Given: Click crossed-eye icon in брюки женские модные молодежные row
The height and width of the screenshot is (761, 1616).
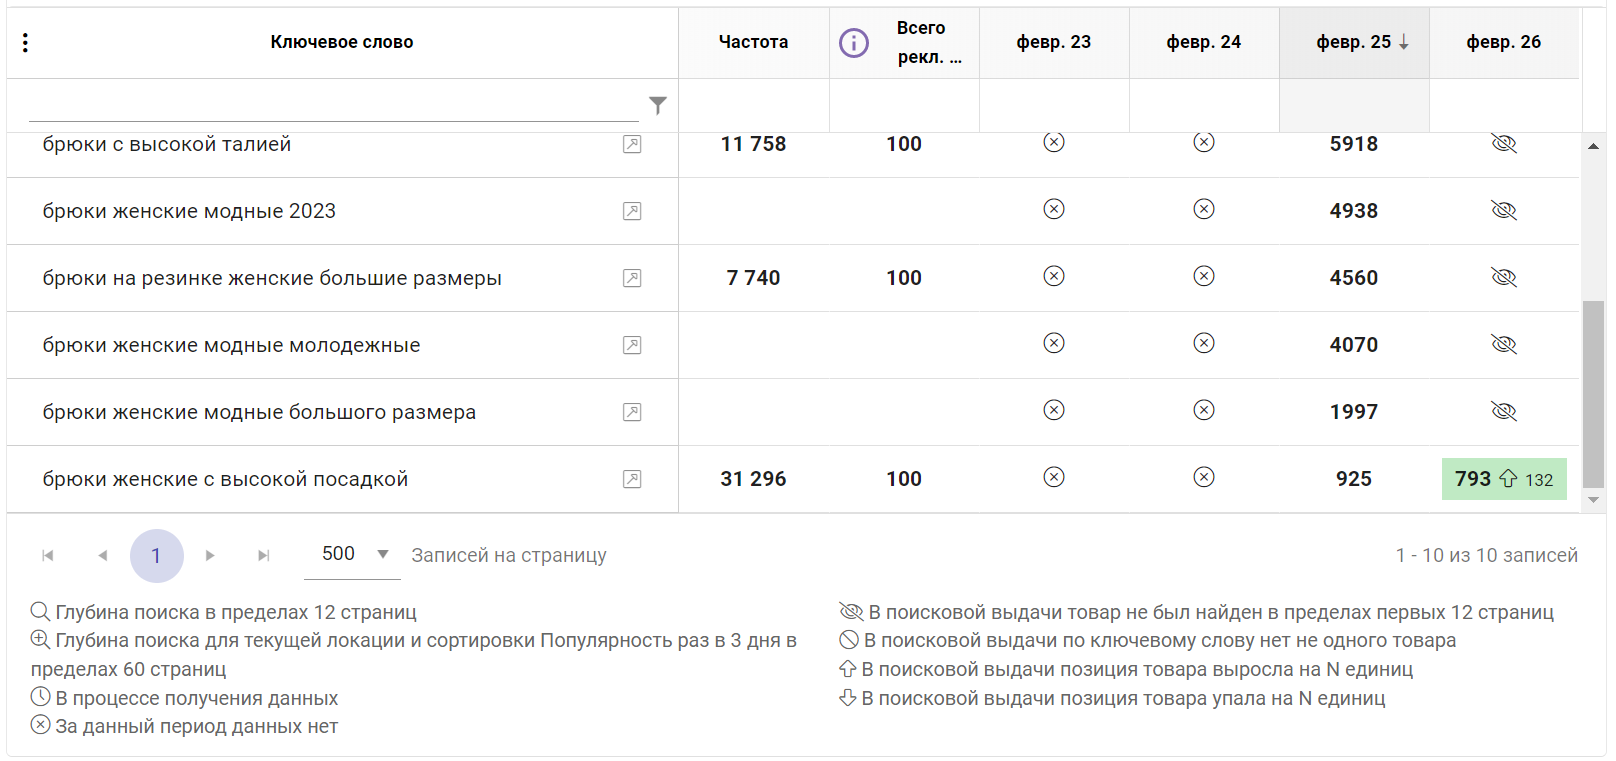Looking at the screenshot, I should [x=1503, y=345].
